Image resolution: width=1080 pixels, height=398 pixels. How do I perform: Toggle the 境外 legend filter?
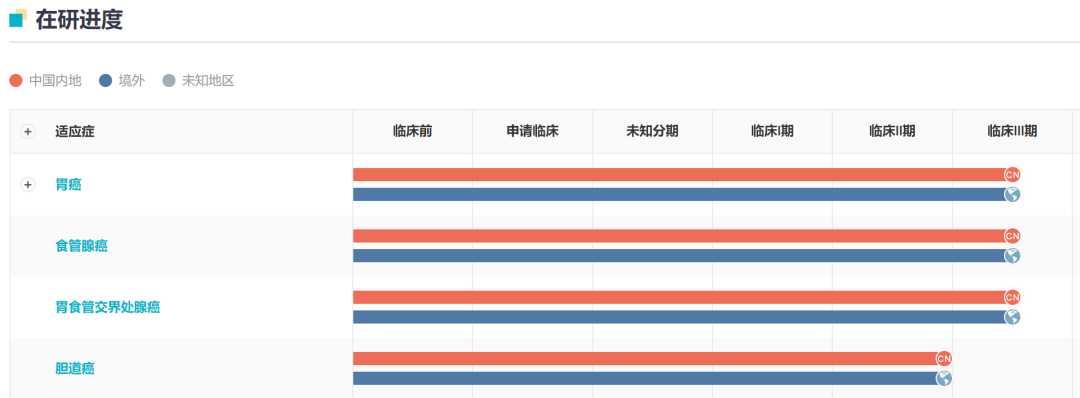(x=122, y=81)
